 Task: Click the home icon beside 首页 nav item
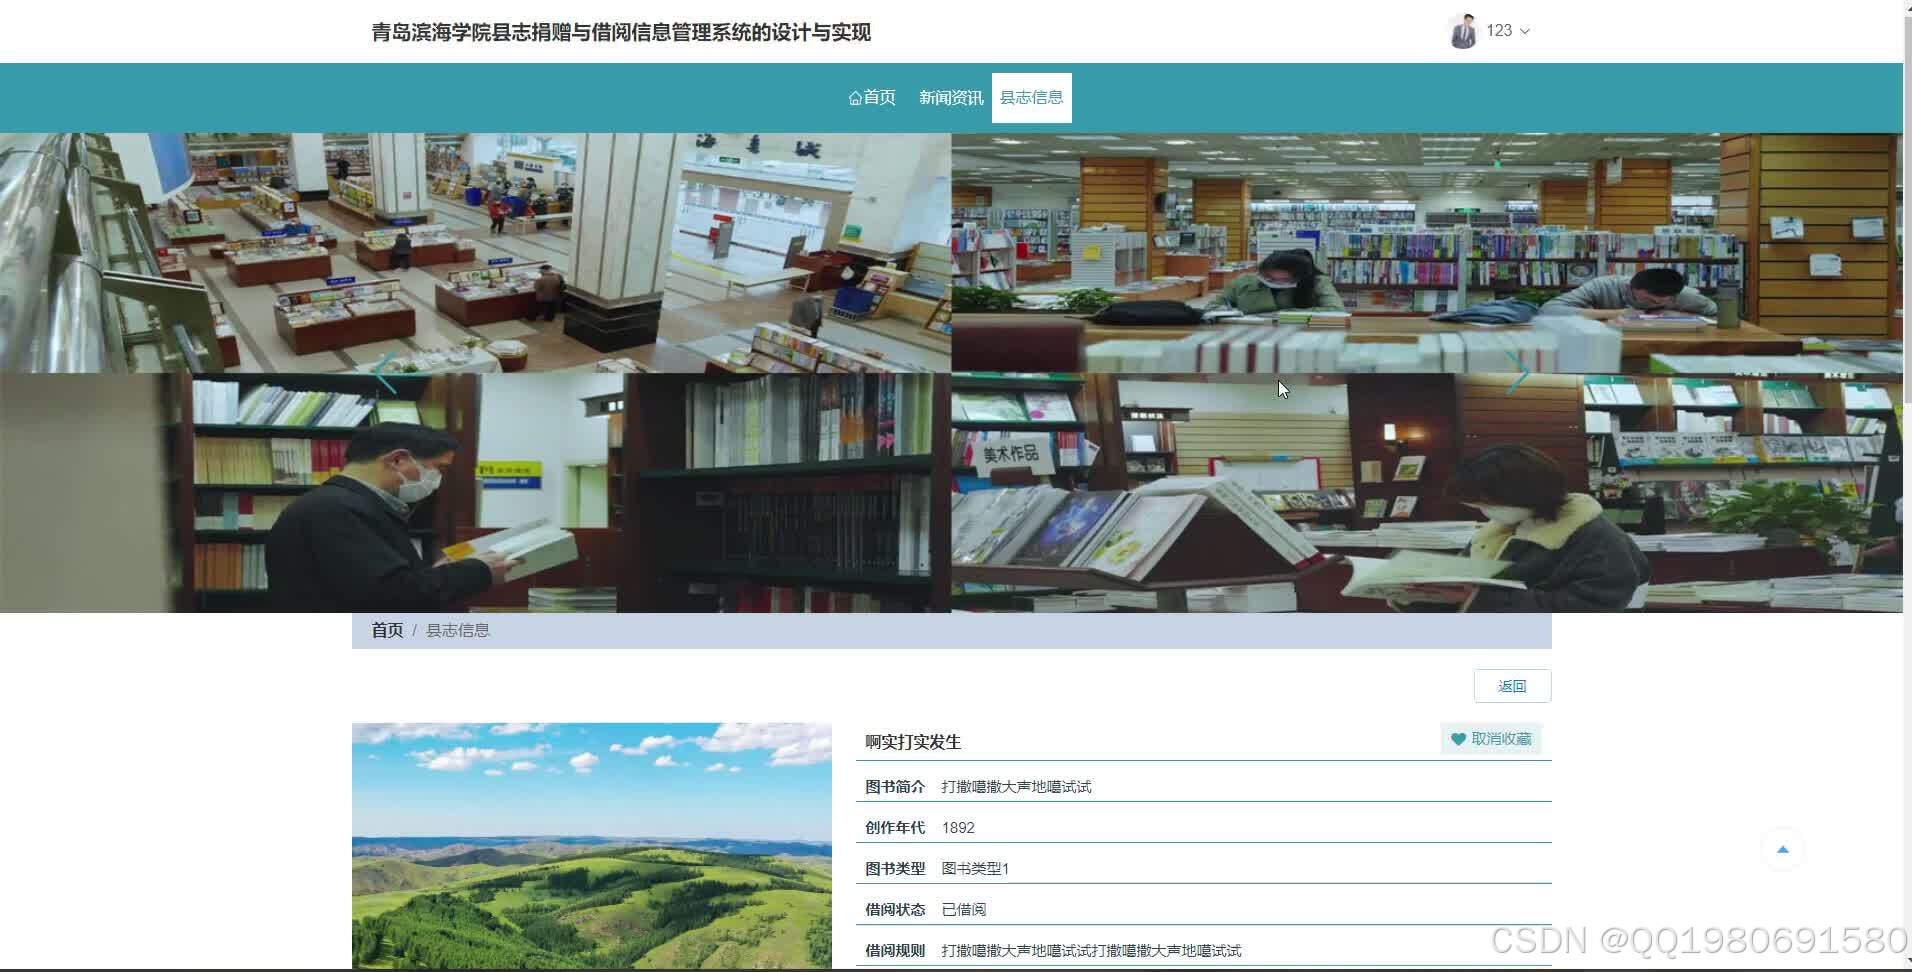pyautogui.click(x=855, y=97)
